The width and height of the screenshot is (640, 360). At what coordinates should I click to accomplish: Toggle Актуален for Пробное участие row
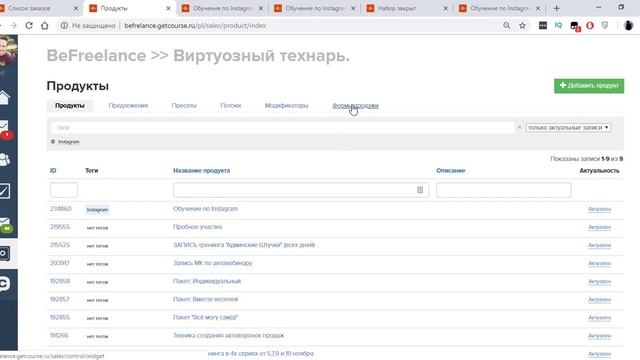point(600,227)
